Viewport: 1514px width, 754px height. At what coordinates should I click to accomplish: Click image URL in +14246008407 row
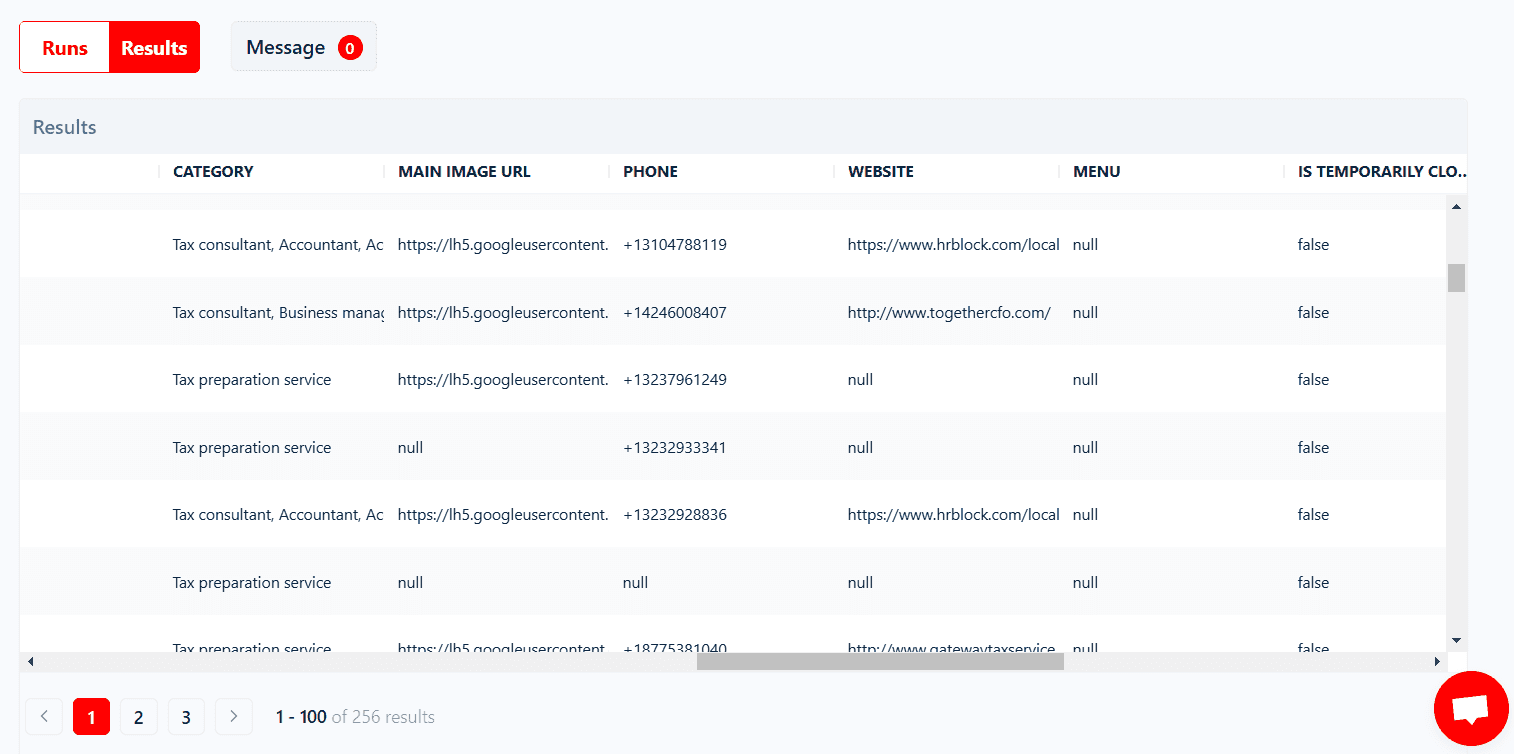[x=503, y=313]
